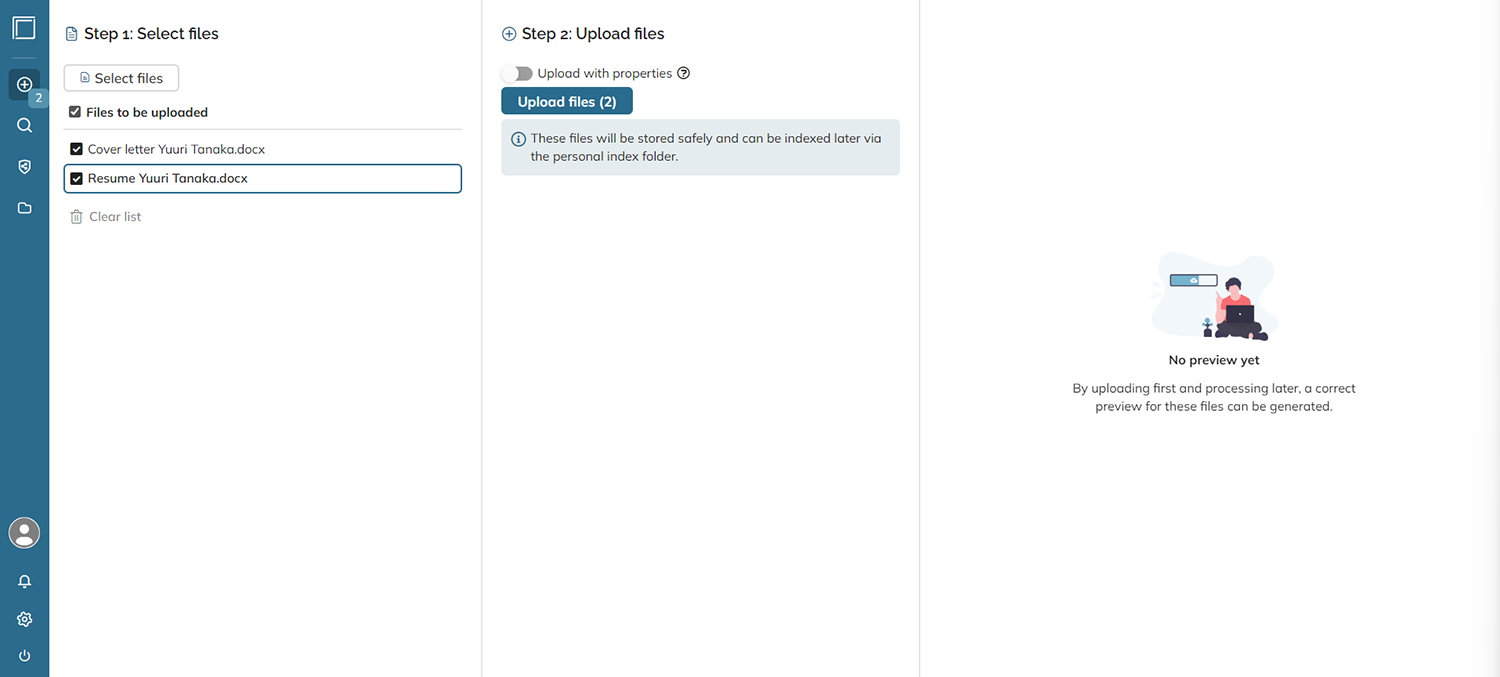Open the Search panel in the sidebar
1500x677 pixels.
(24, 125)
